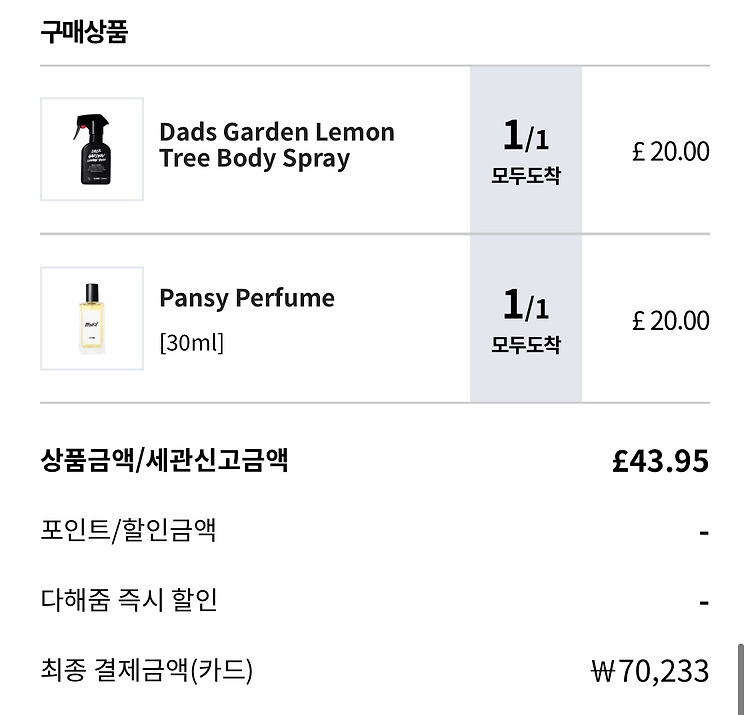The image size is (750, 715).
Task: Click the ₩70,233 final payment amount
Action: [x=650, y=671]
